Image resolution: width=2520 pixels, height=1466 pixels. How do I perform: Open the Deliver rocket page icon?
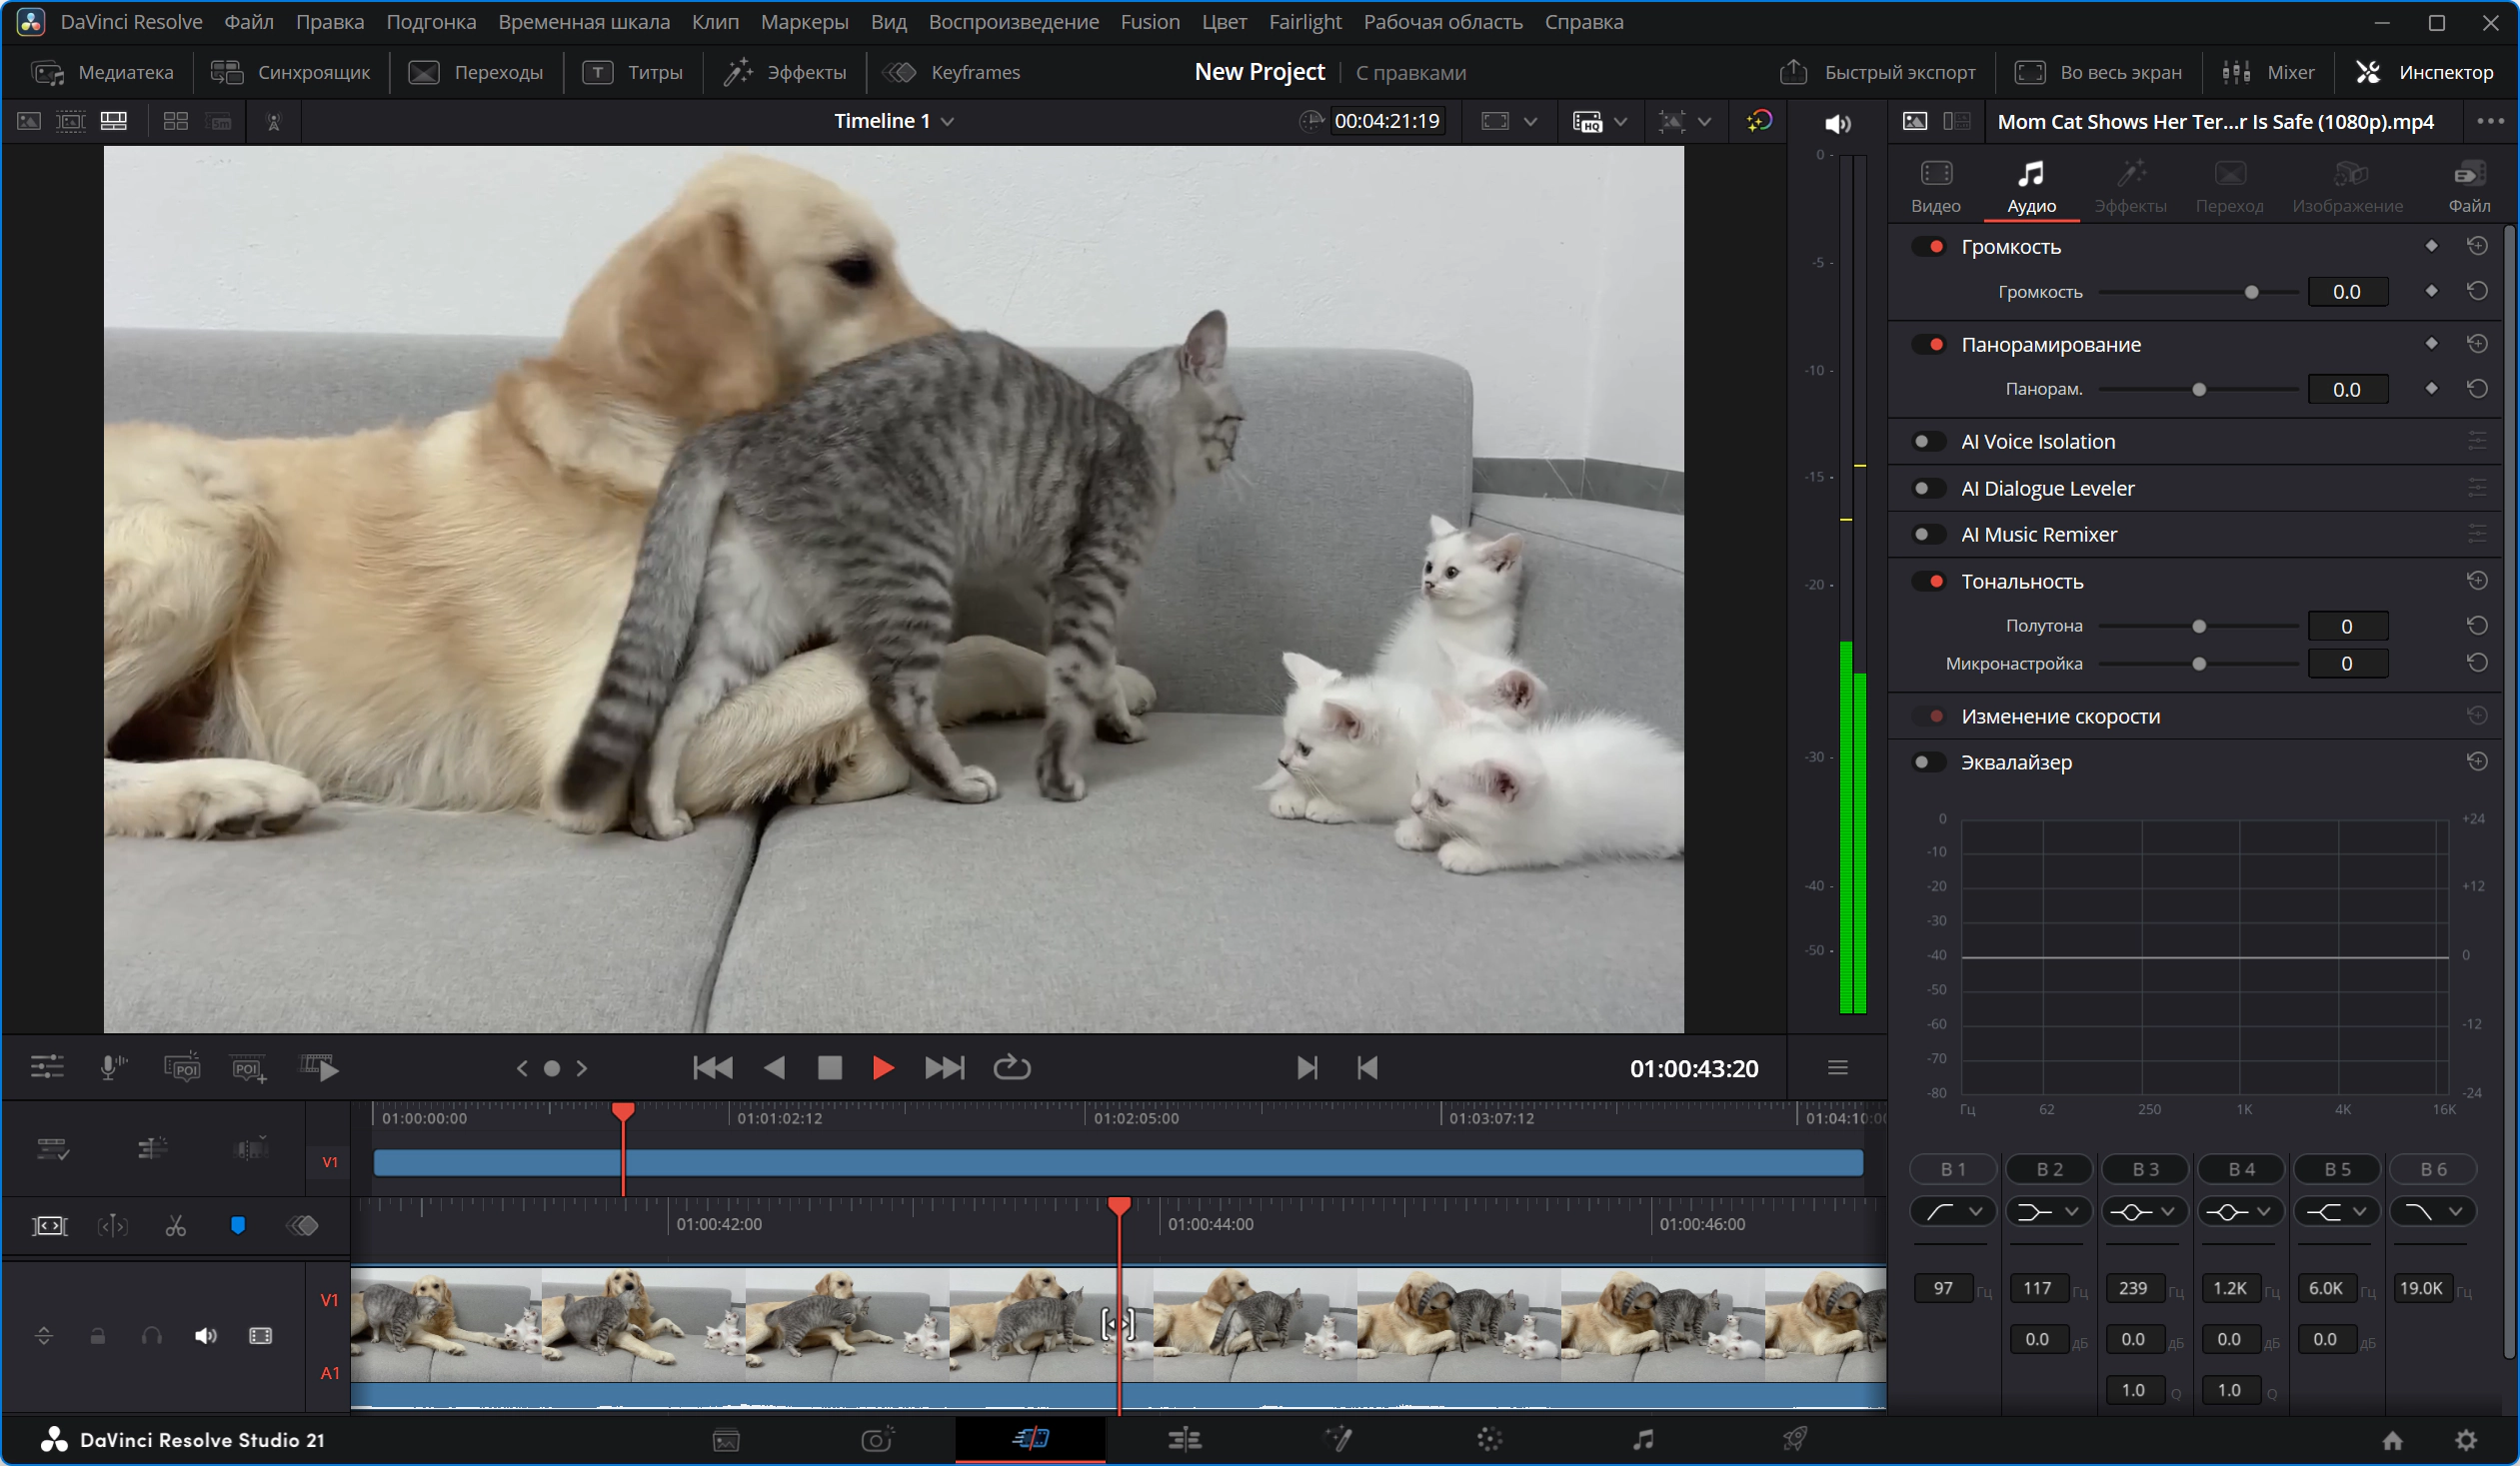pos(1795,1439)
